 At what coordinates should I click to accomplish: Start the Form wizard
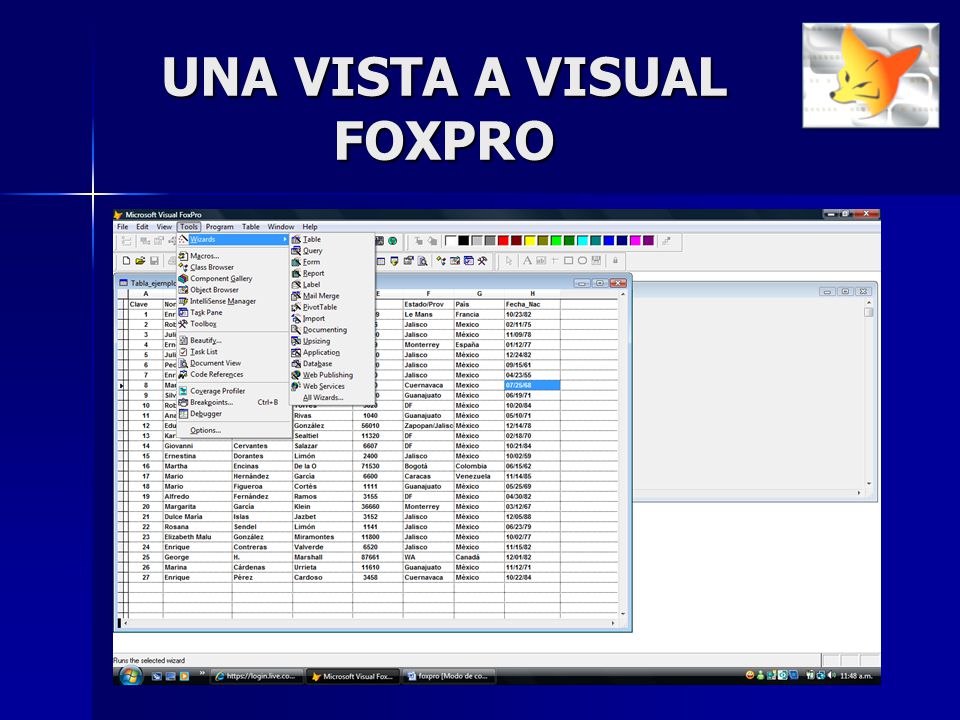point(332,262)
